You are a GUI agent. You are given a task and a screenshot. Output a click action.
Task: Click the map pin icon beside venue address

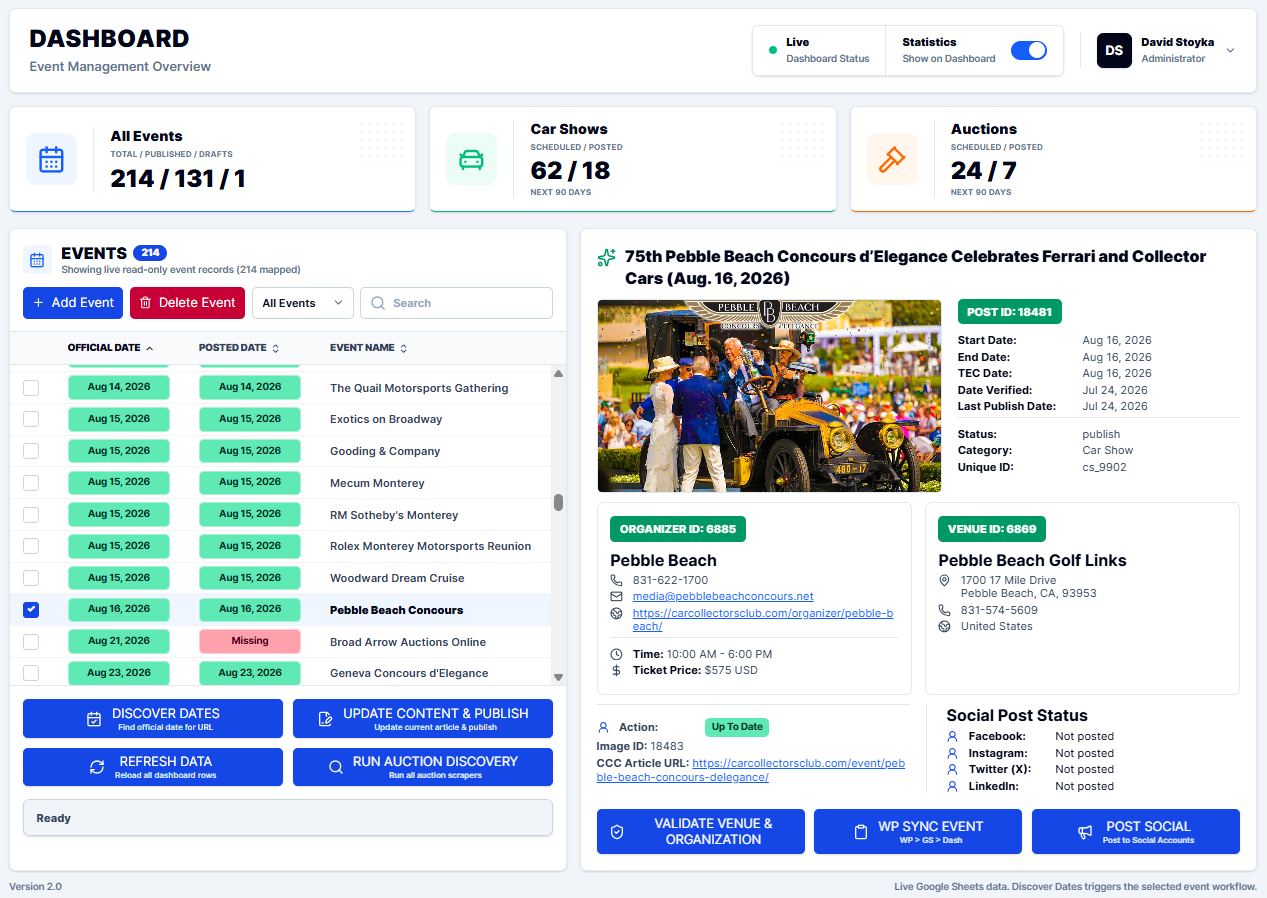click(944, 580)
